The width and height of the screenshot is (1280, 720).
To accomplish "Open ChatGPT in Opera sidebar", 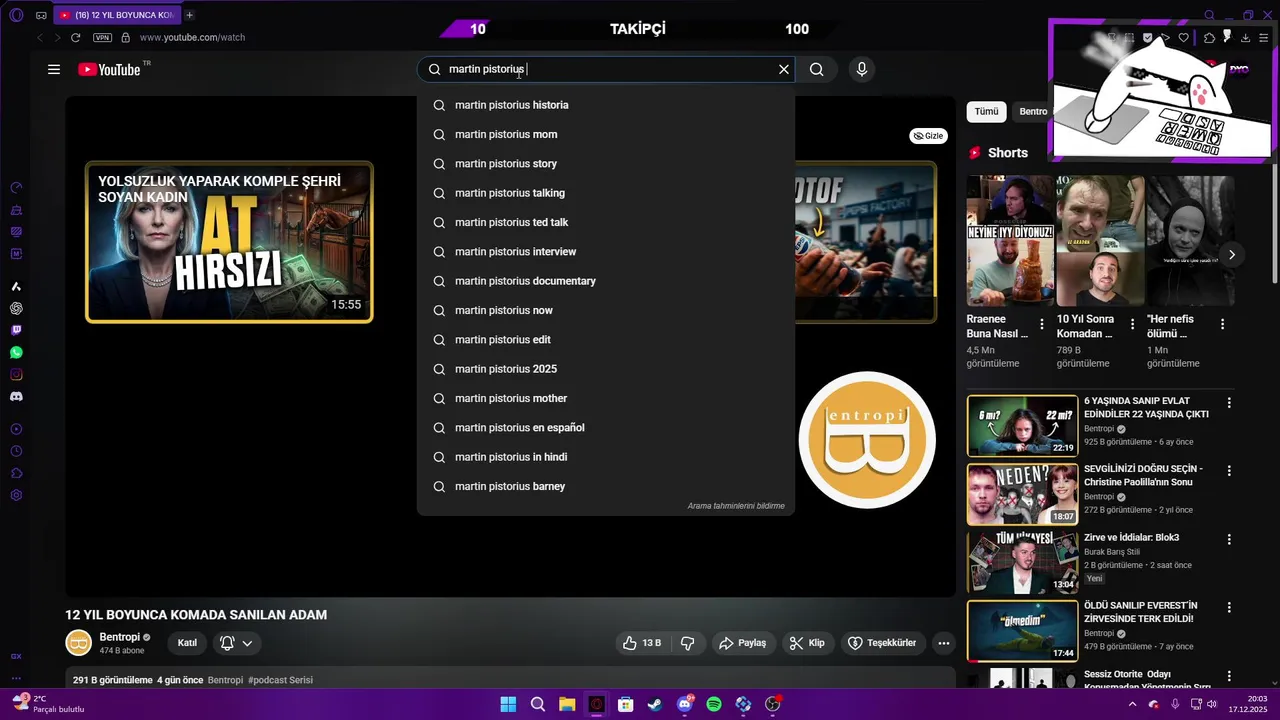I will coord(16,309).
